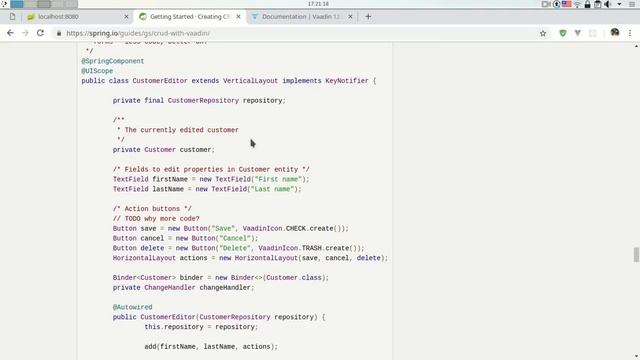Click the page scrollbar thumb
Image resolution: width=640 pixels, height=360 pixels.
coord(636,255)
